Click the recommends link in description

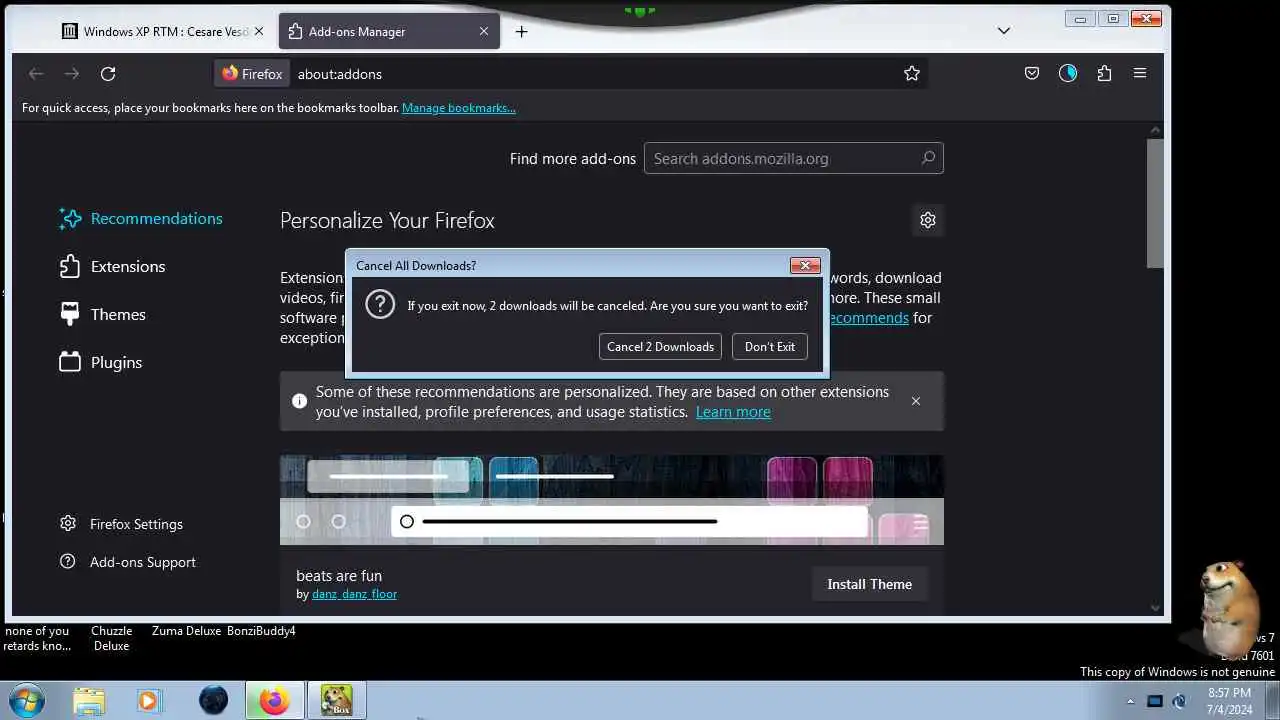tap(868, 317)
